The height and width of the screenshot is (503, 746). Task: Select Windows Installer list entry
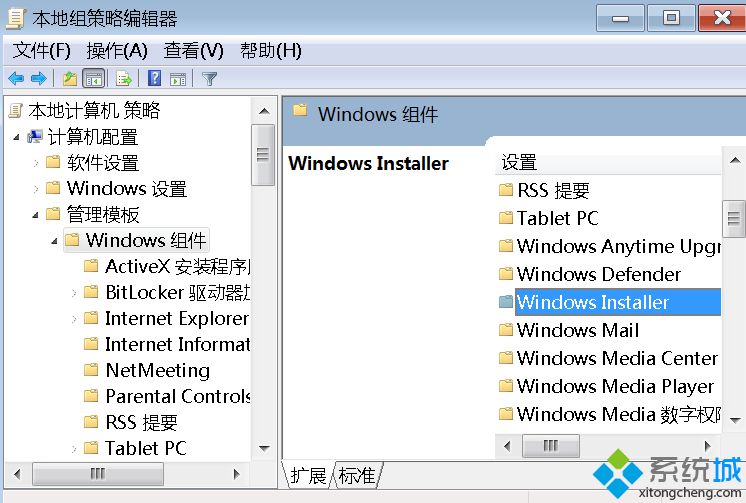618,302
